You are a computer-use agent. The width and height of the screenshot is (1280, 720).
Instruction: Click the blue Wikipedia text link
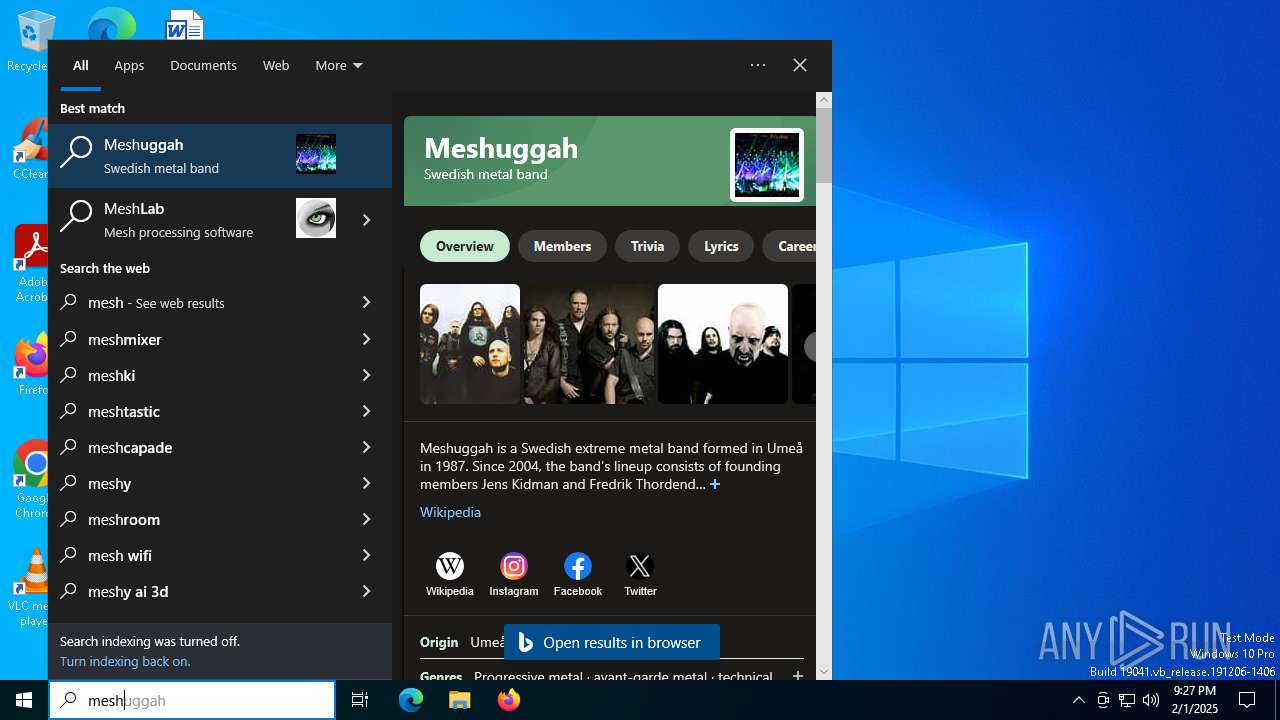coord(450,512)
